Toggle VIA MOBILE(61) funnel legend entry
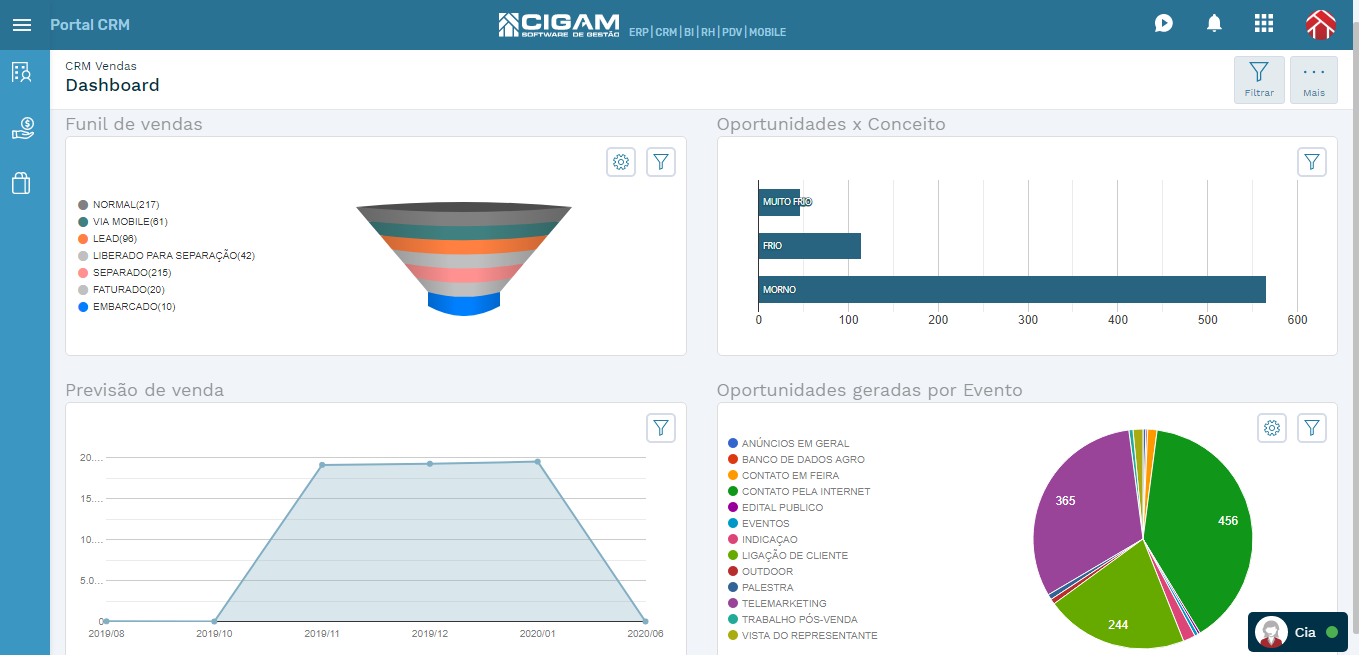This screenshot has height=655, width=1359. [x=123, y=221]
